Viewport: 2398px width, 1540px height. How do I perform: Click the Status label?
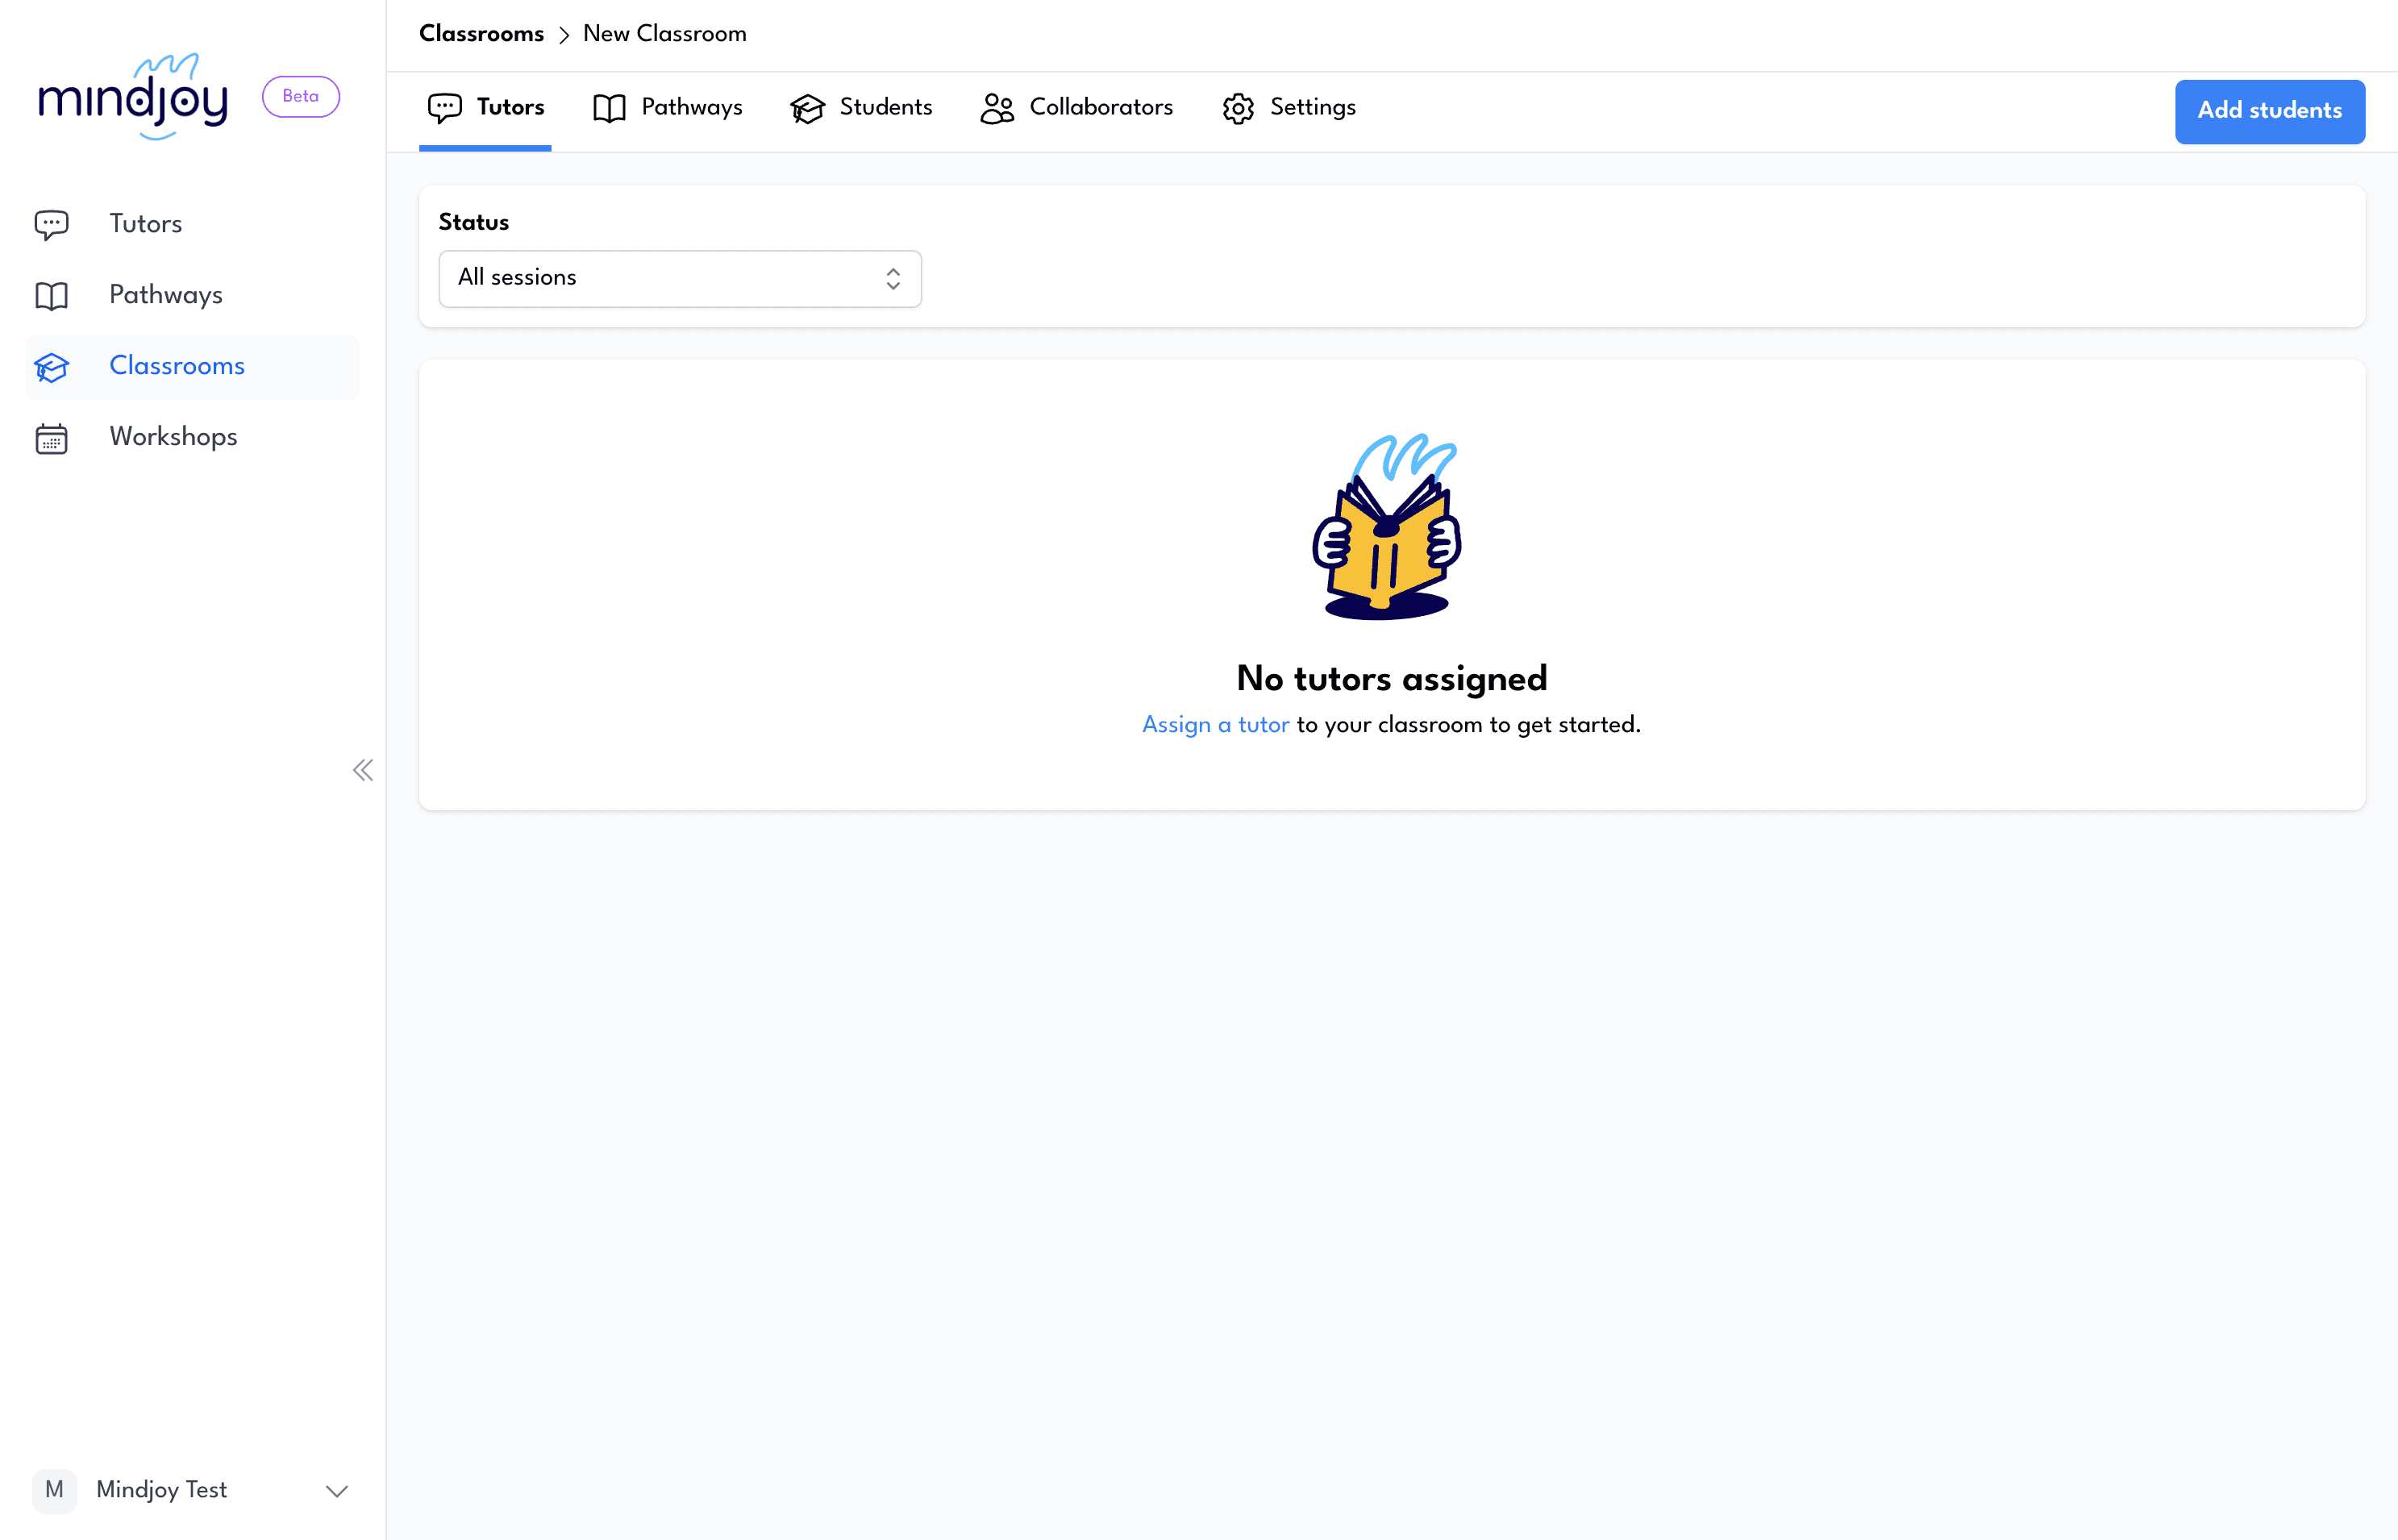tap(473, 222)
